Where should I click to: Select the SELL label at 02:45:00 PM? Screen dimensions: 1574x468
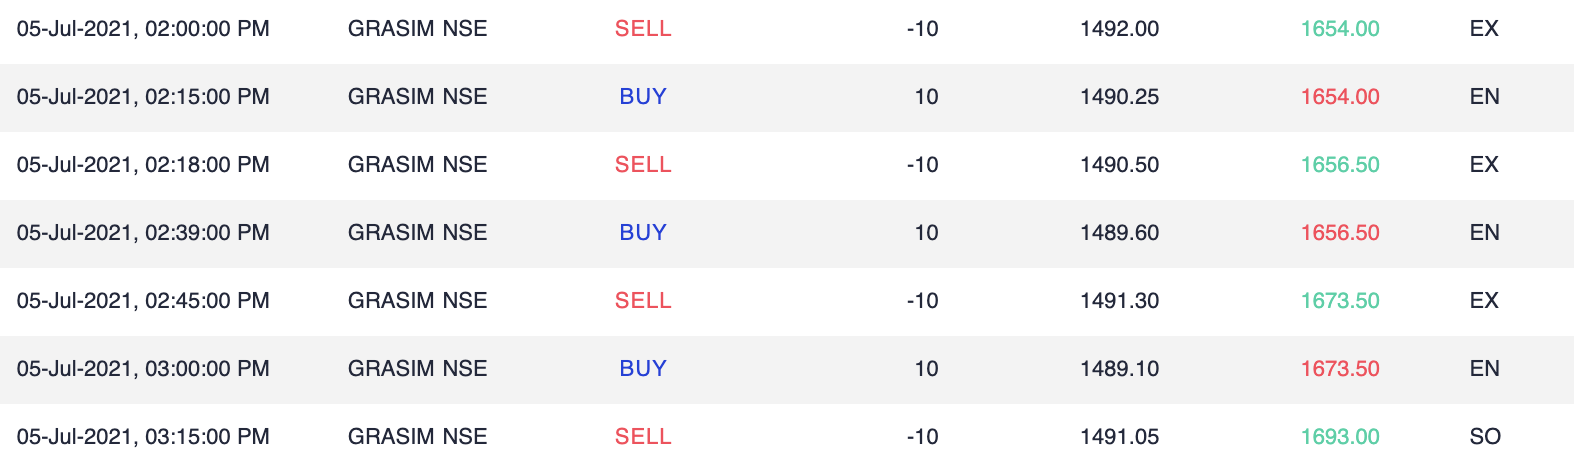click(x=643, y=301)
